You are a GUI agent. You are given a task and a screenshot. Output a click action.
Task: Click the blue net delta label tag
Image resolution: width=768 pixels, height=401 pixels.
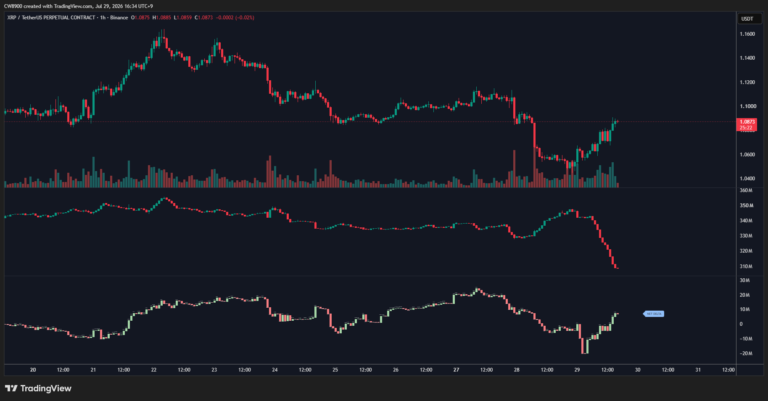click(653, 314)
